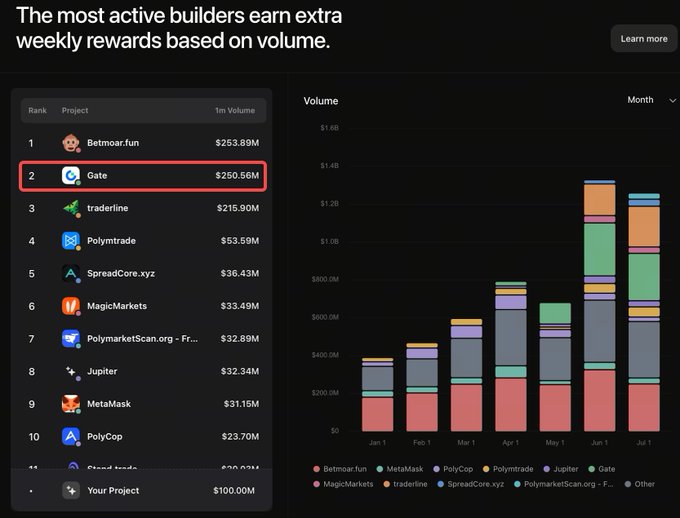The image size is (680, 518).
Task: Click the MetaMask project name
Action: point(109,404)
